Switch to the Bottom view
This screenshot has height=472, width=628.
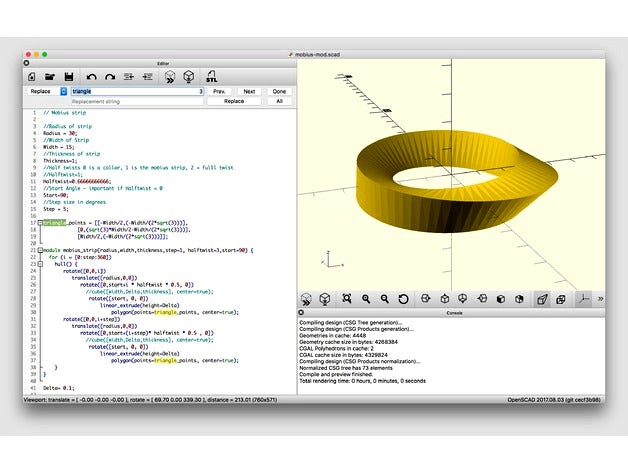[463, 299]
